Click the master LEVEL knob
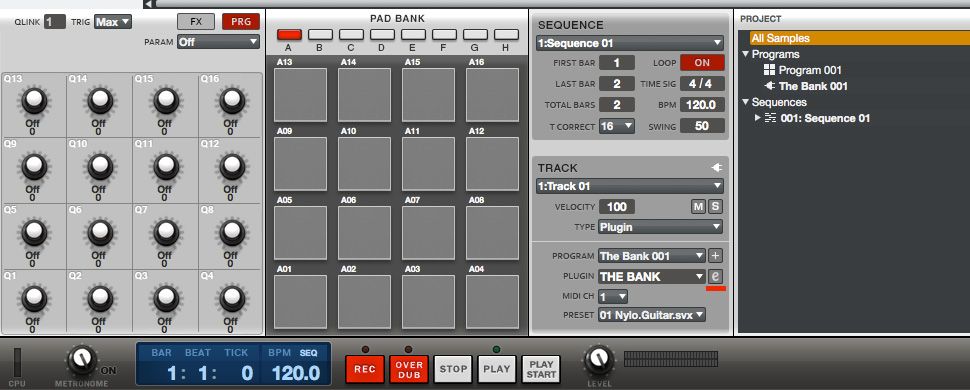This screenshot has height=390, width=970. (x=599, y=360)
